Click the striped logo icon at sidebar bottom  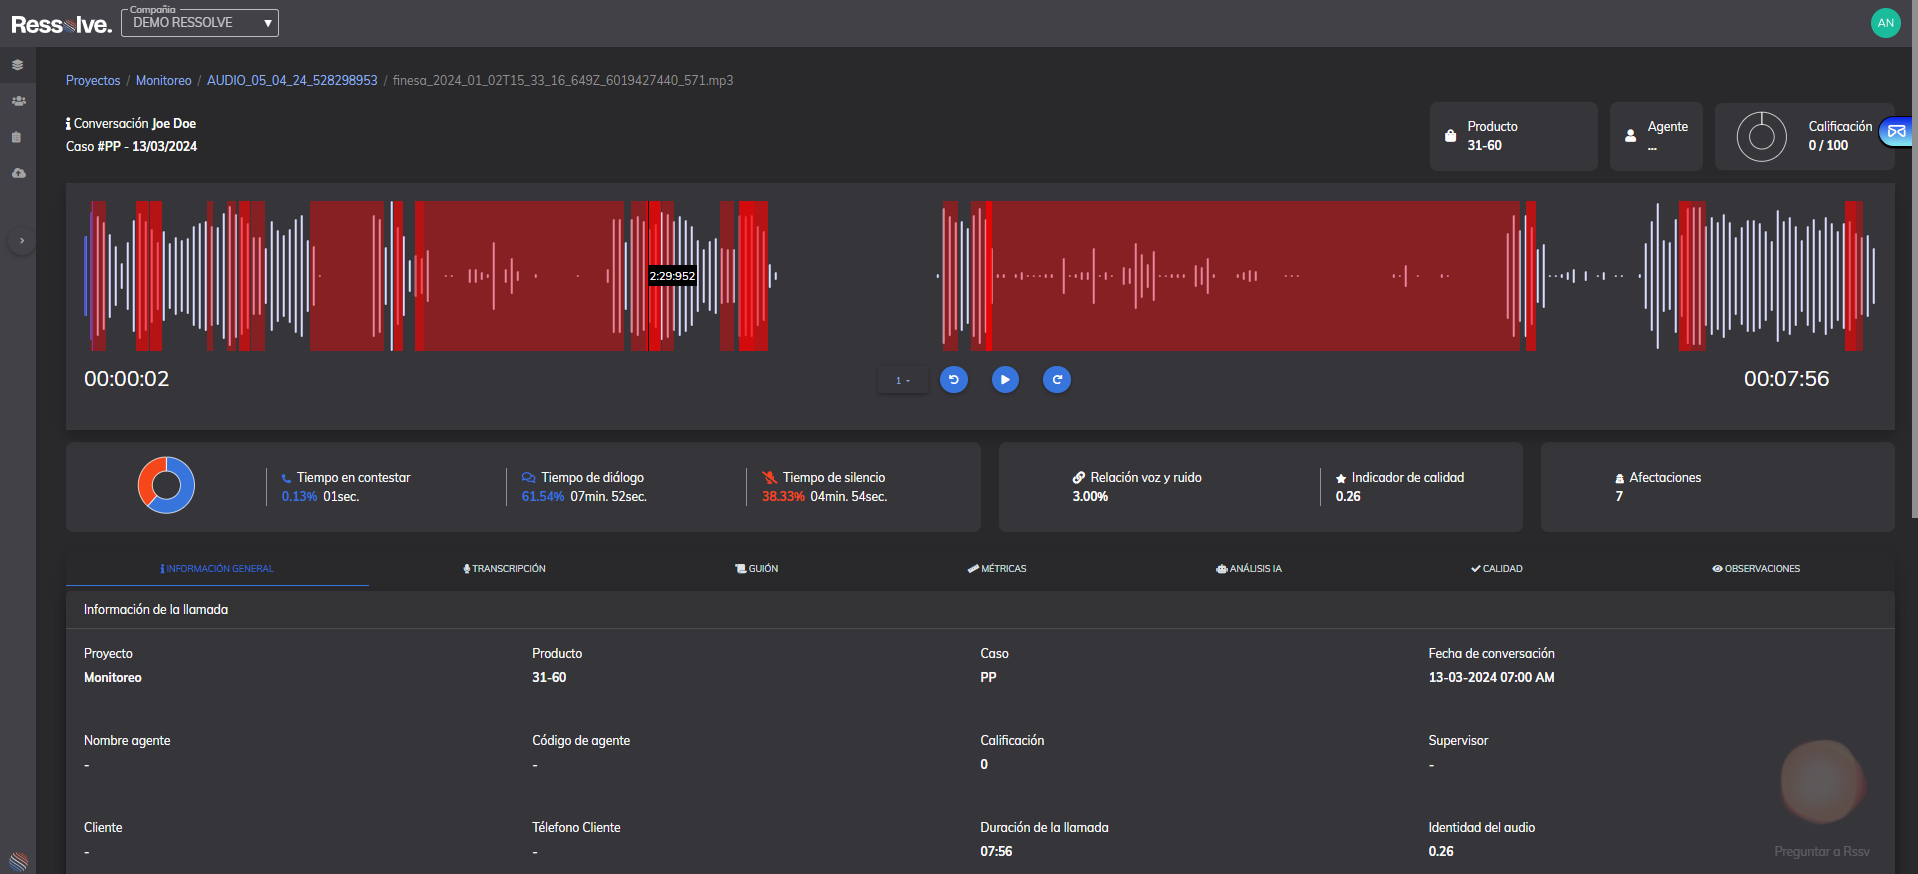(18, 861)
